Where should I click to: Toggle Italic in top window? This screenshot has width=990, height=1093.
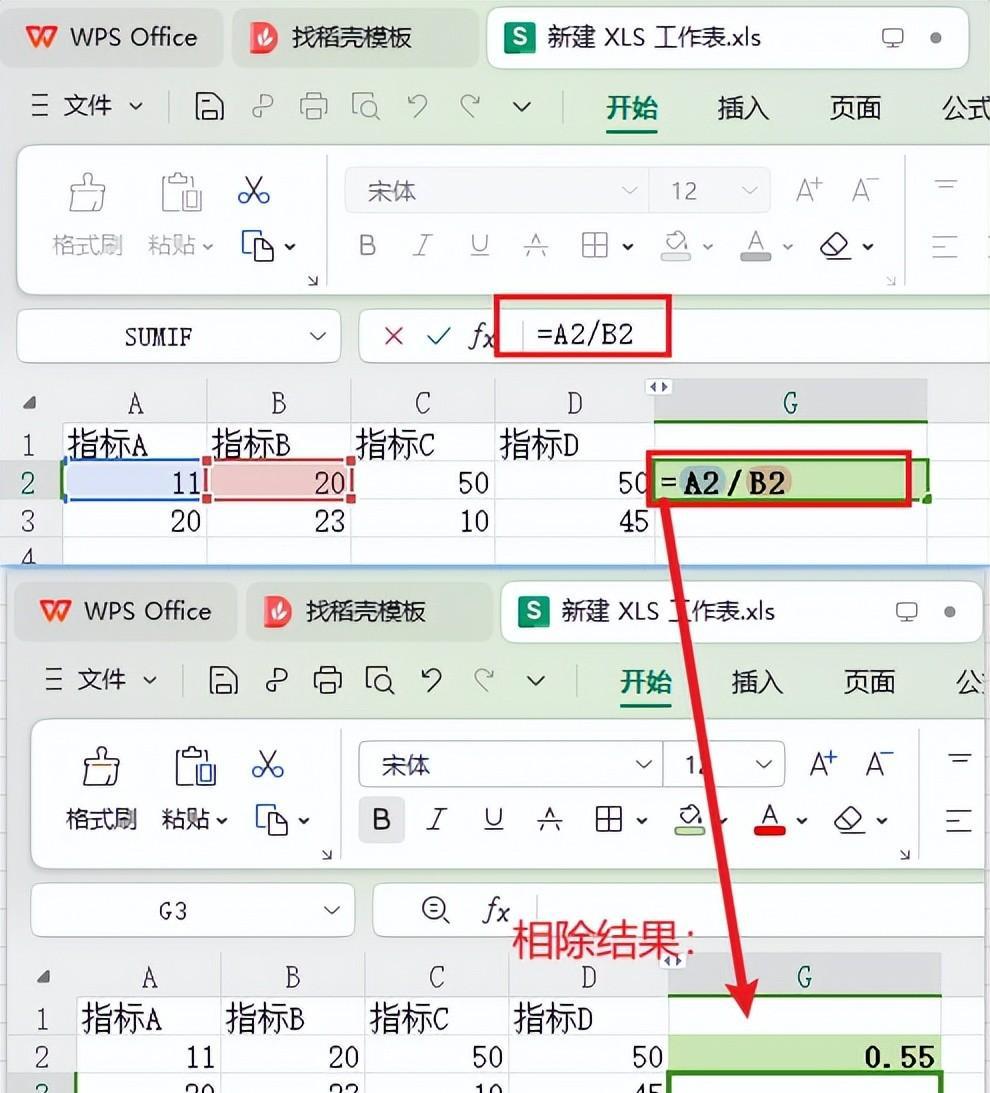tap(422, 245)
